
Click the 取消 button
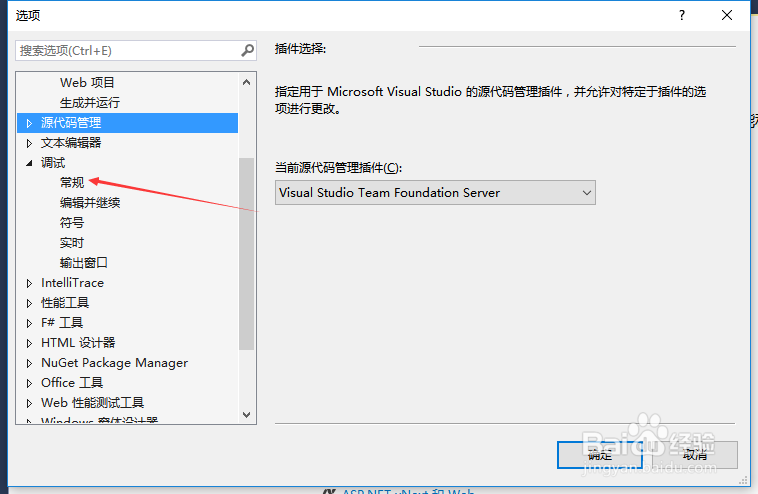pos(696,455)
